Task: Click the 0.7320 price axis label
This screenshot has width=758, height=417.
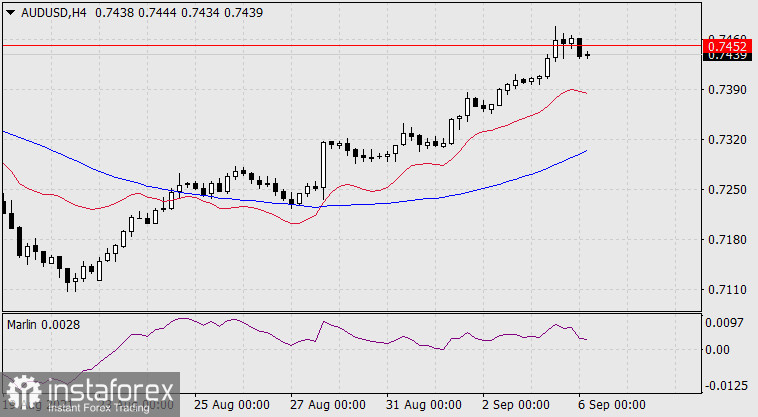Action: coord(726,140)
